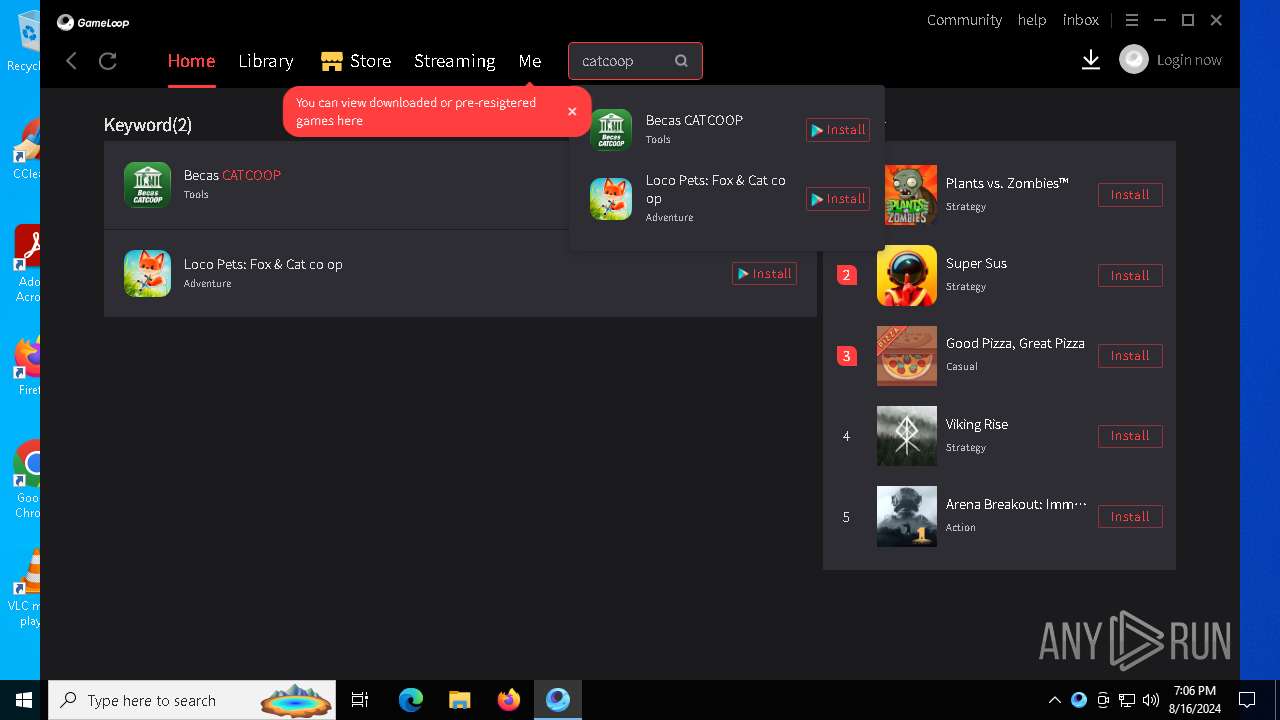The image size is (1280, 720).
Task: Click Login now
Action: coord(1189,60)
